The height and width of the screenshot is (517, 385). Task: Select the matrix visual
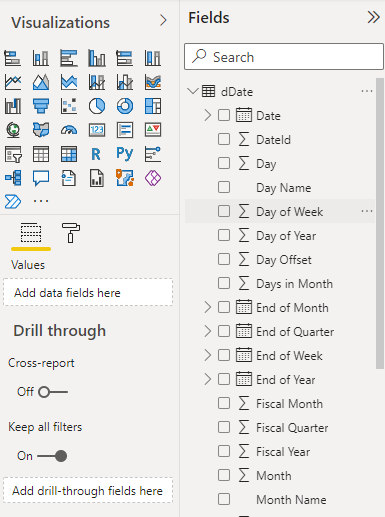[69, 154]
